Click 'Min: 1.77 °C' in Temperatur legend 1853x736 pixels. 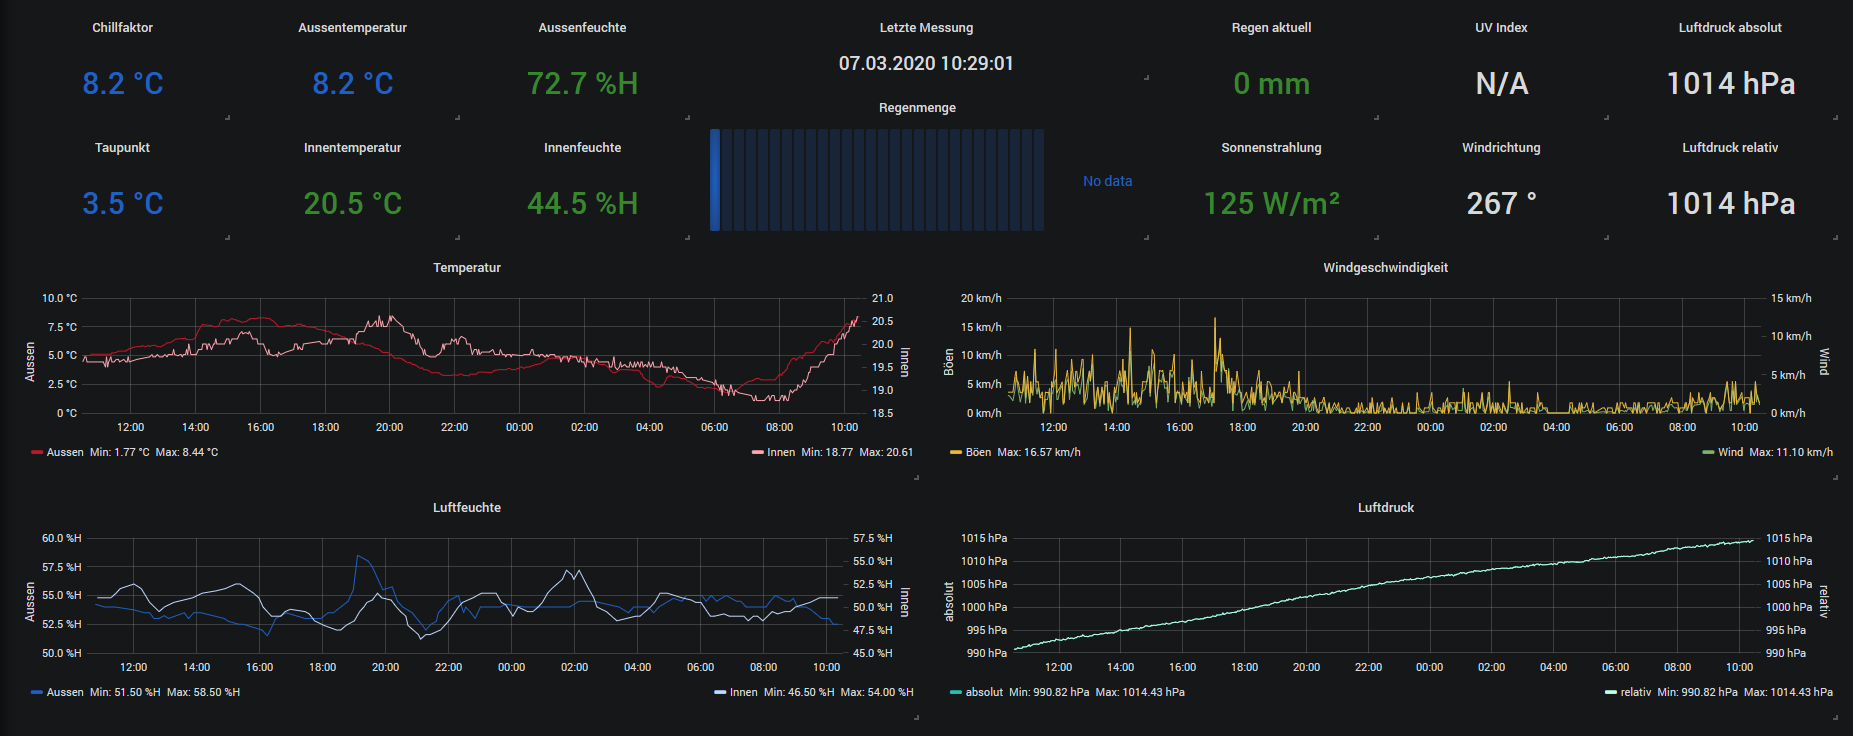pos(119,452)
